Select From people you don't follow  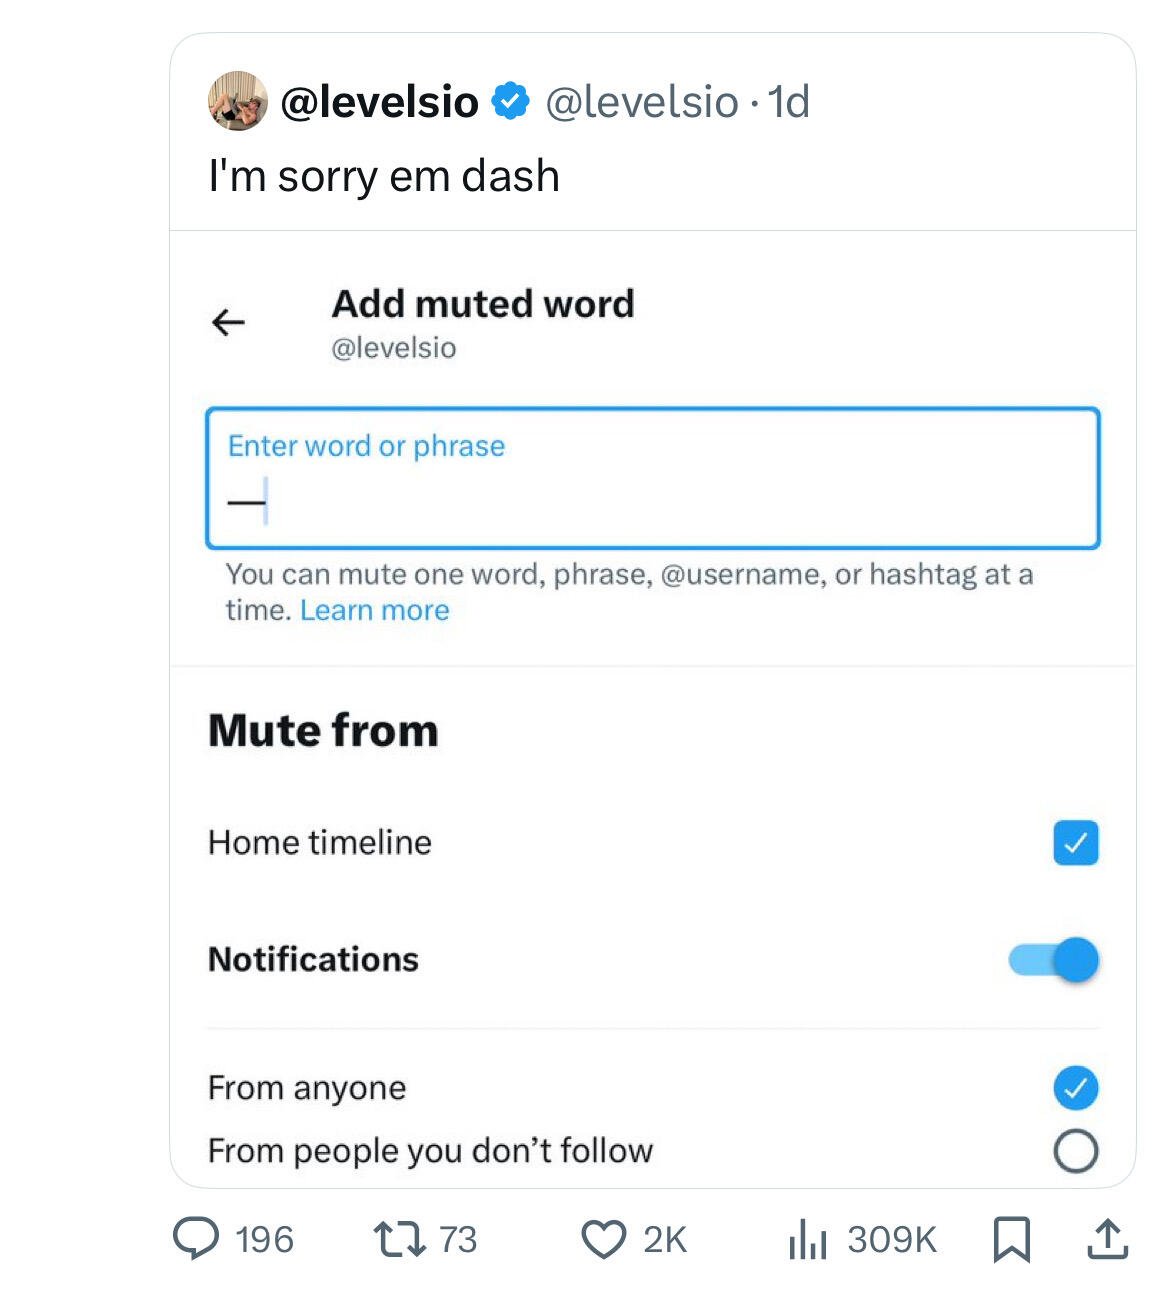click(1075, 1151)
